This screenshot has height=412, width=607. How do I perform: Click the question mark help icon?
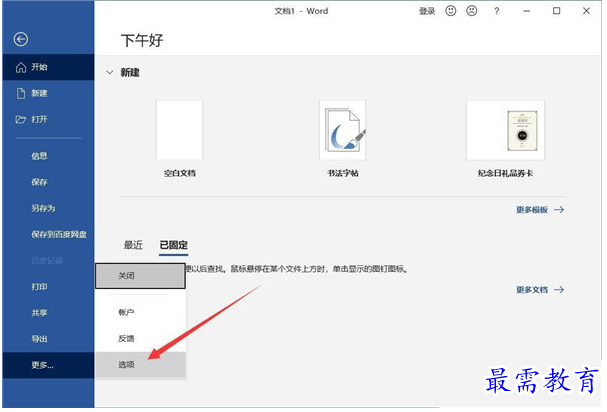pos(497,11)
